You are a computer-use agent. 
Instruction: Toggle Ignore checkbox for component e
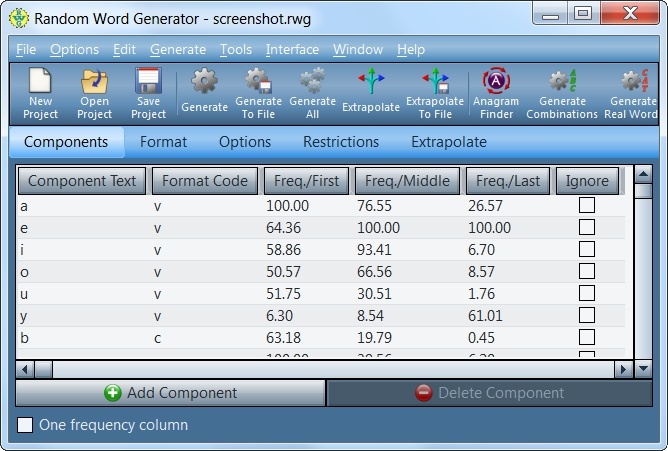click(x=587, y=227)
